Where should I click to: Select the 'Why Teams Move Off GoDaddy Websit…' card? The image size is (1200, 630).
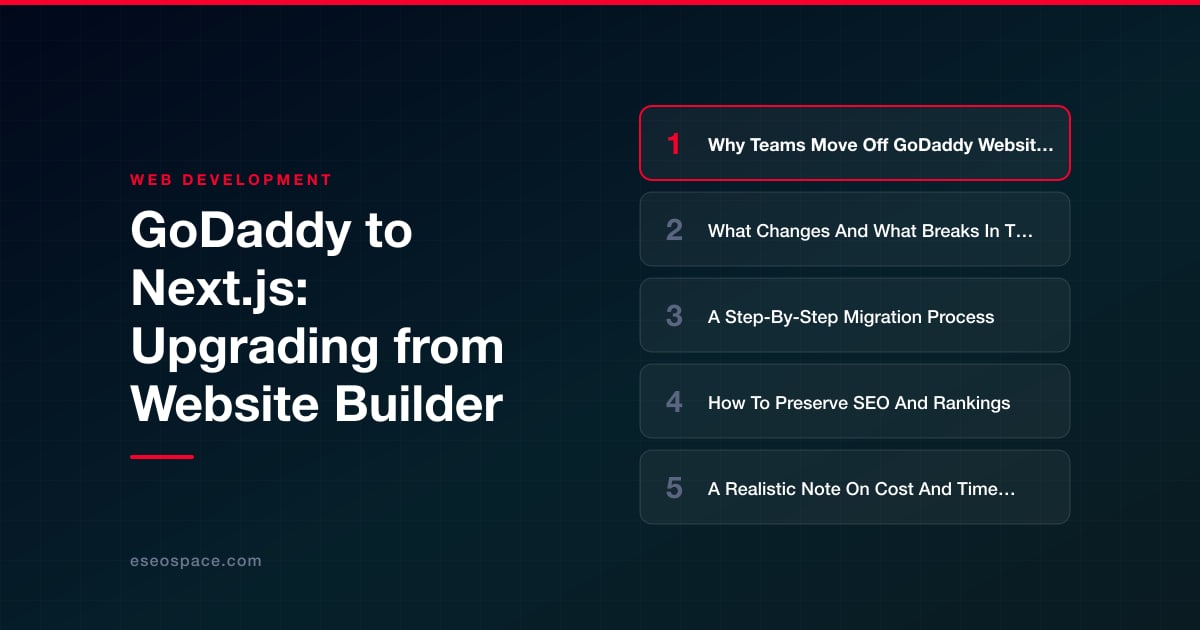(855, 143)
